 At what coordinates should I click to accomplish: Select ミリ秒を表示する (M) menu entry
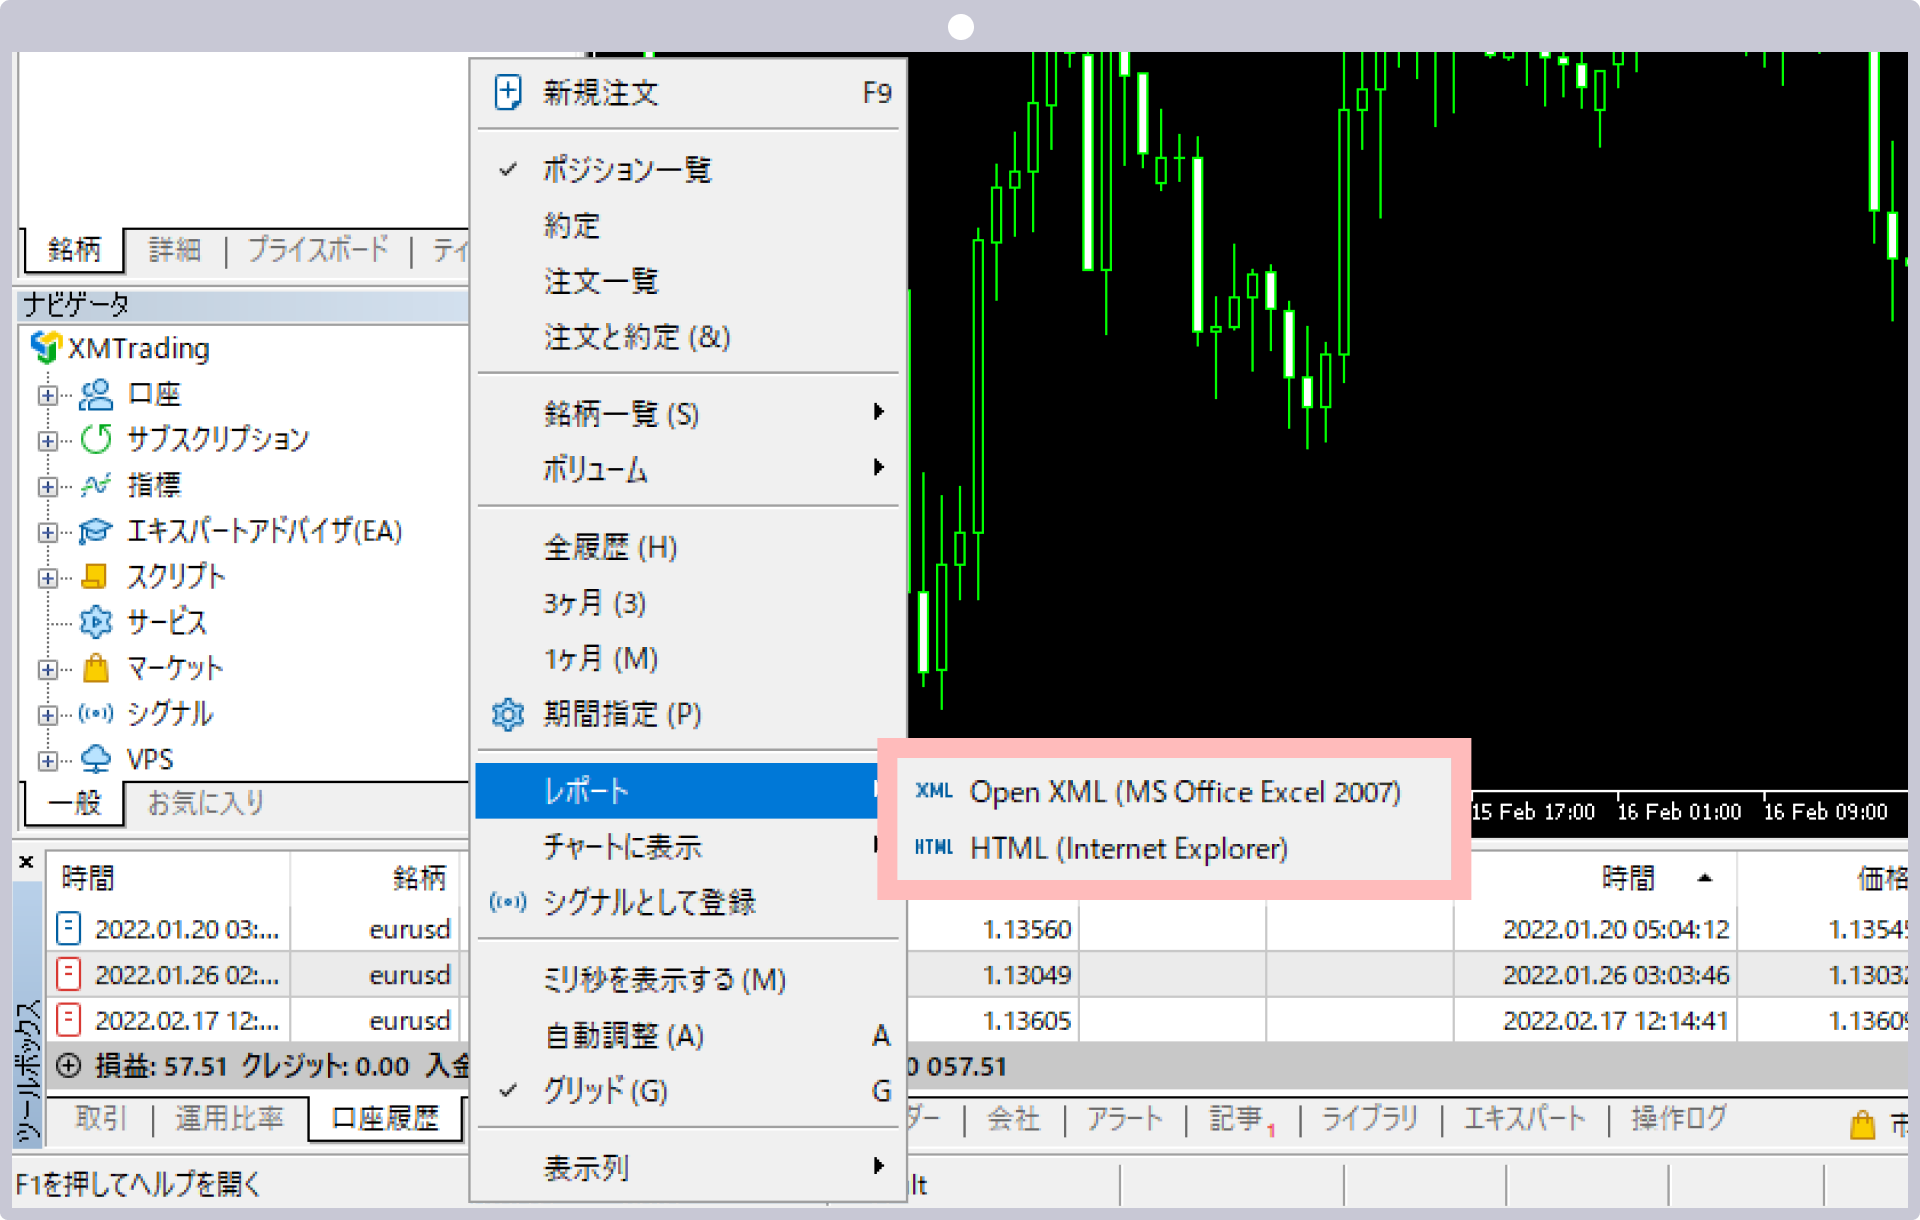click(688, 979)
